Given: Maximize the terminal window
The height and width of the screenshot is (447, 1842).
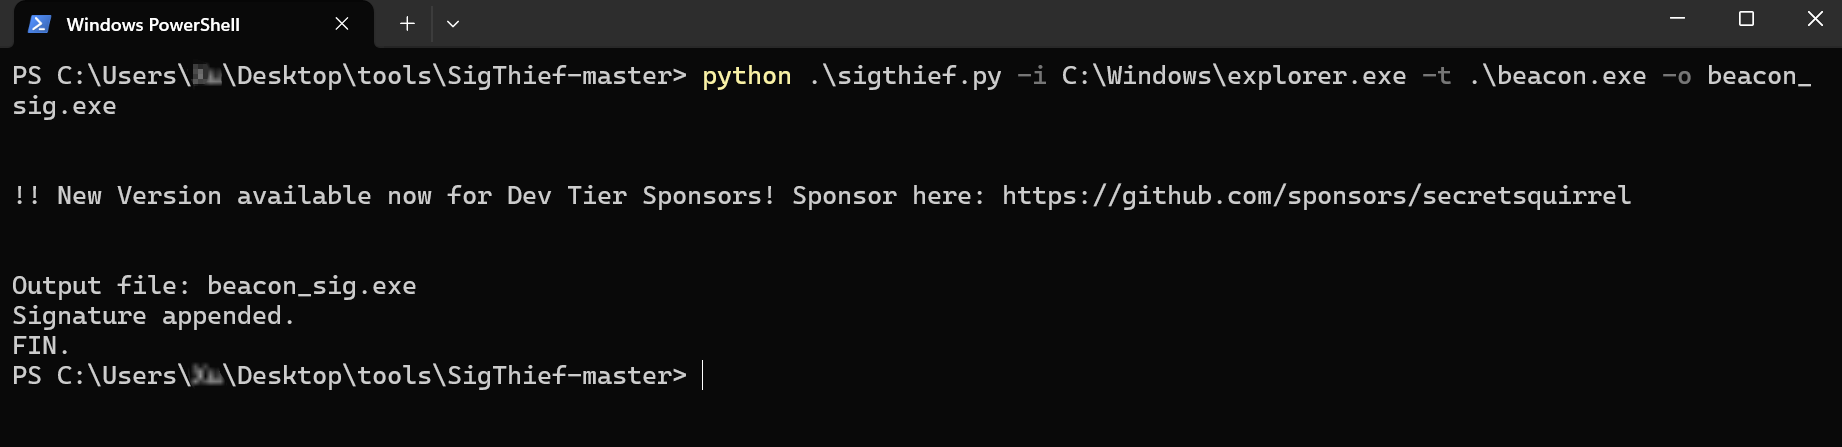Looking at the screenshot, I should [x=1746, y=19].
